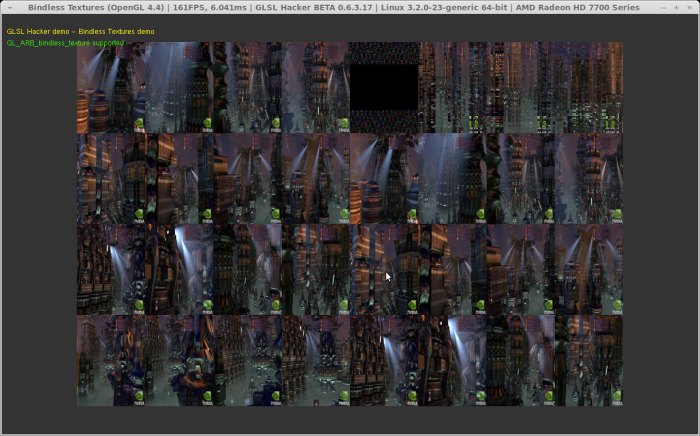The width and height of the screenshot is (700, 436).
Task: Click 'GL_ARB_bindless_texture supported' green text
Action: click(x=65, y=43)
